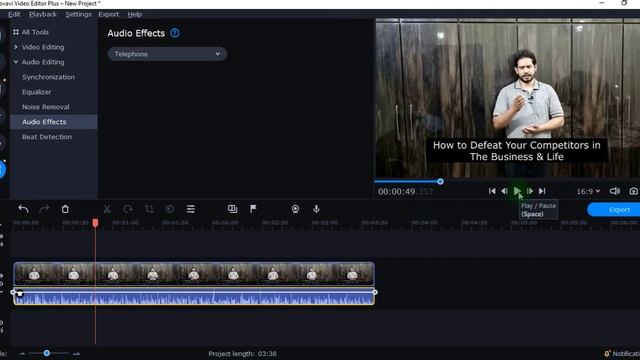Open the Telephone audio effect dropdown
This screenshot has height=360, width=640.
point(167,54)
